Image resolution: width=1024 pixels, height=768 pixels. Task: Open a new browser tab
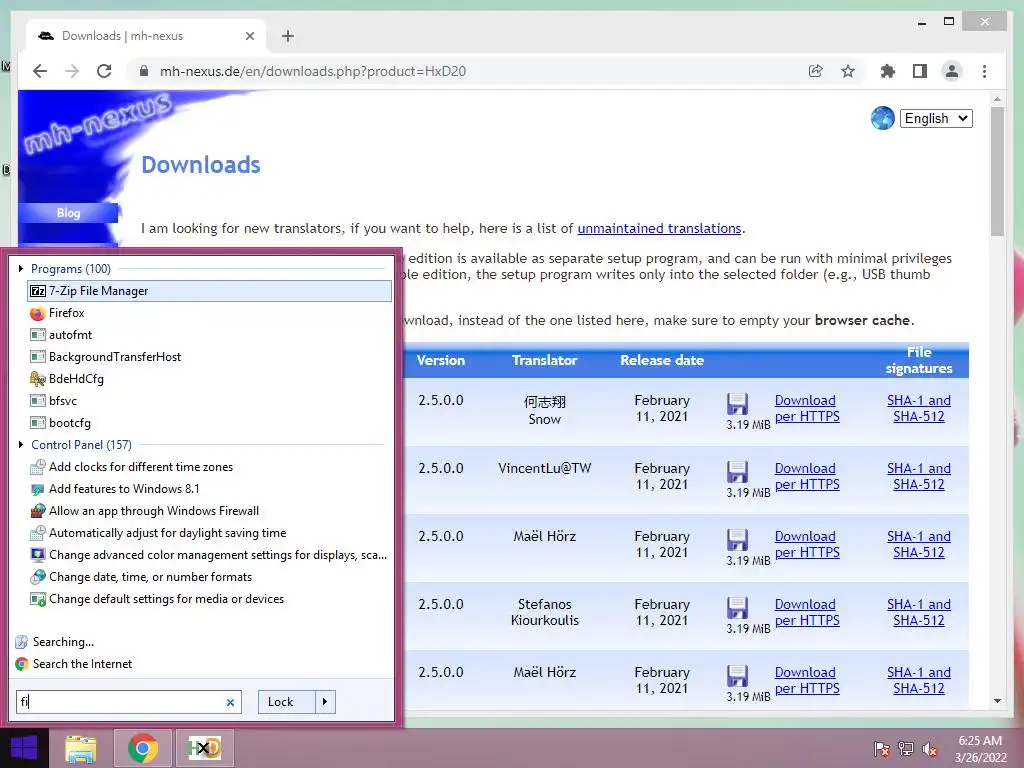(x=288, y=36)
